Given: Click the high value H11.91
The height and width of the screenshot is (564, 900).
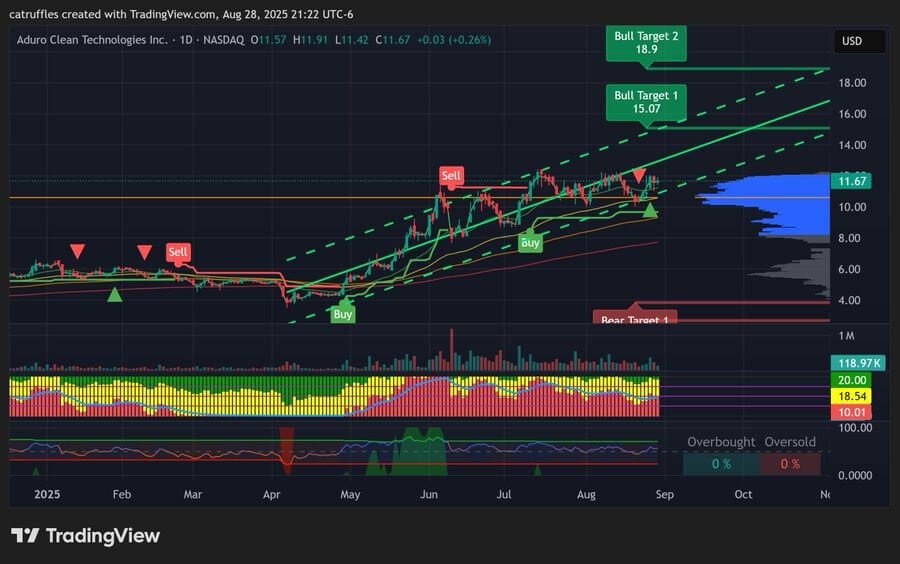Looking at the screenshot, I should point(310,40).
